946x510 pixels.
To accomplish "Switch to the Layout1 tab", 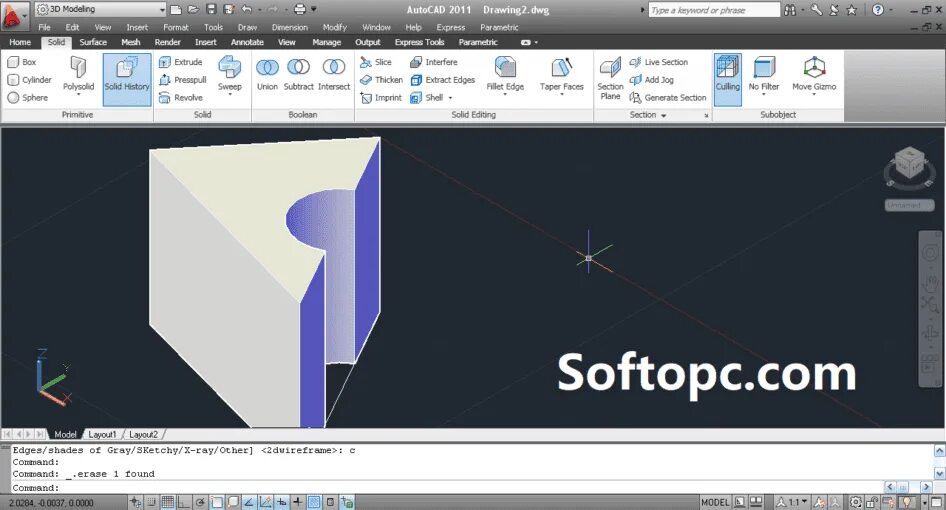I will [x=102, y=435].
